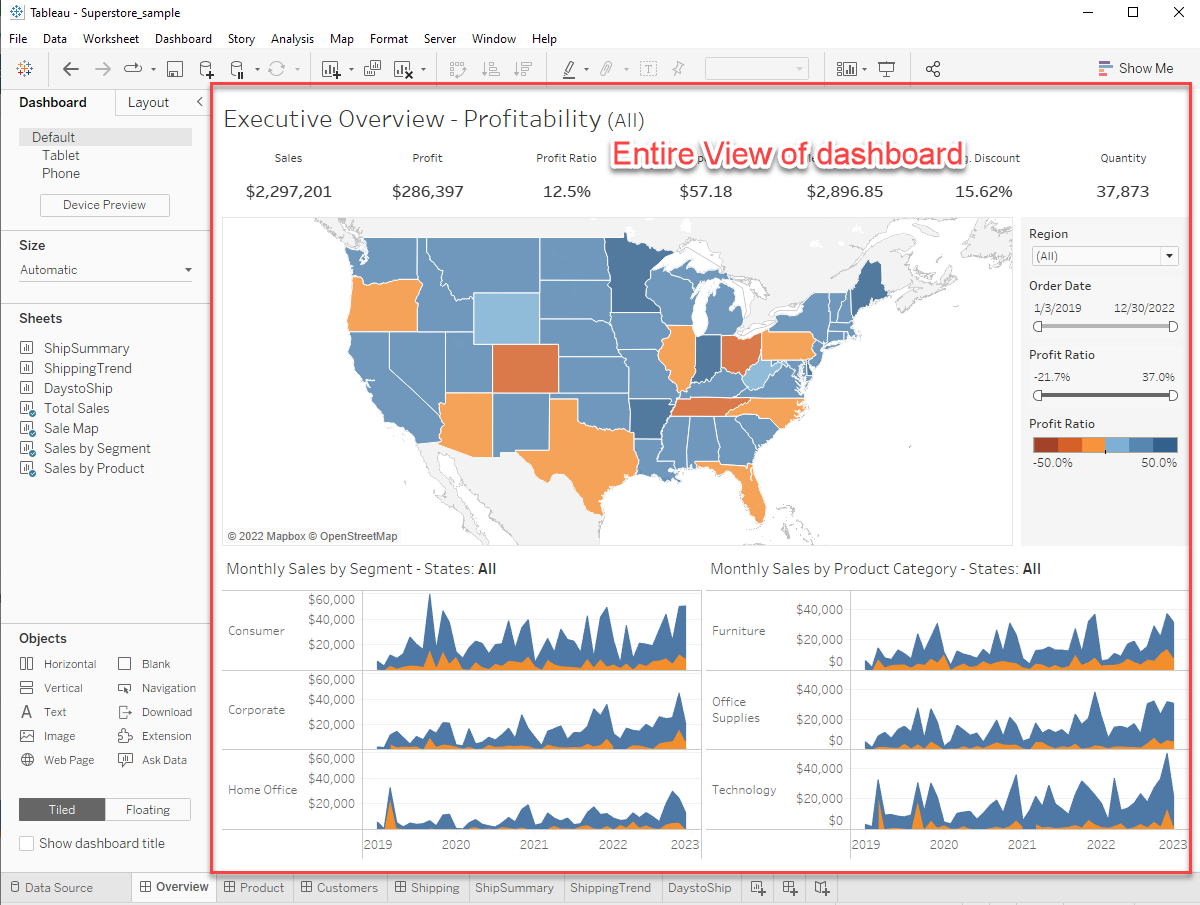Collapse the side pane with the arrow
Image resolution: width=1200 pixels, height=905 pixels.
(x=199, y=102)
